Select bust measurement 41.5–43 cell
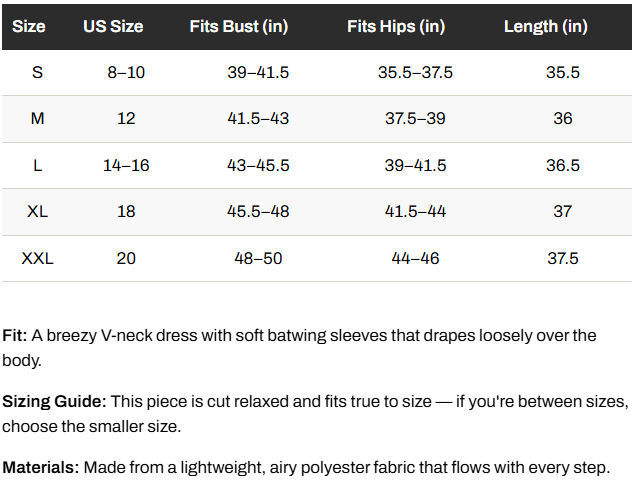634x483 pixels. click(258, 119)
